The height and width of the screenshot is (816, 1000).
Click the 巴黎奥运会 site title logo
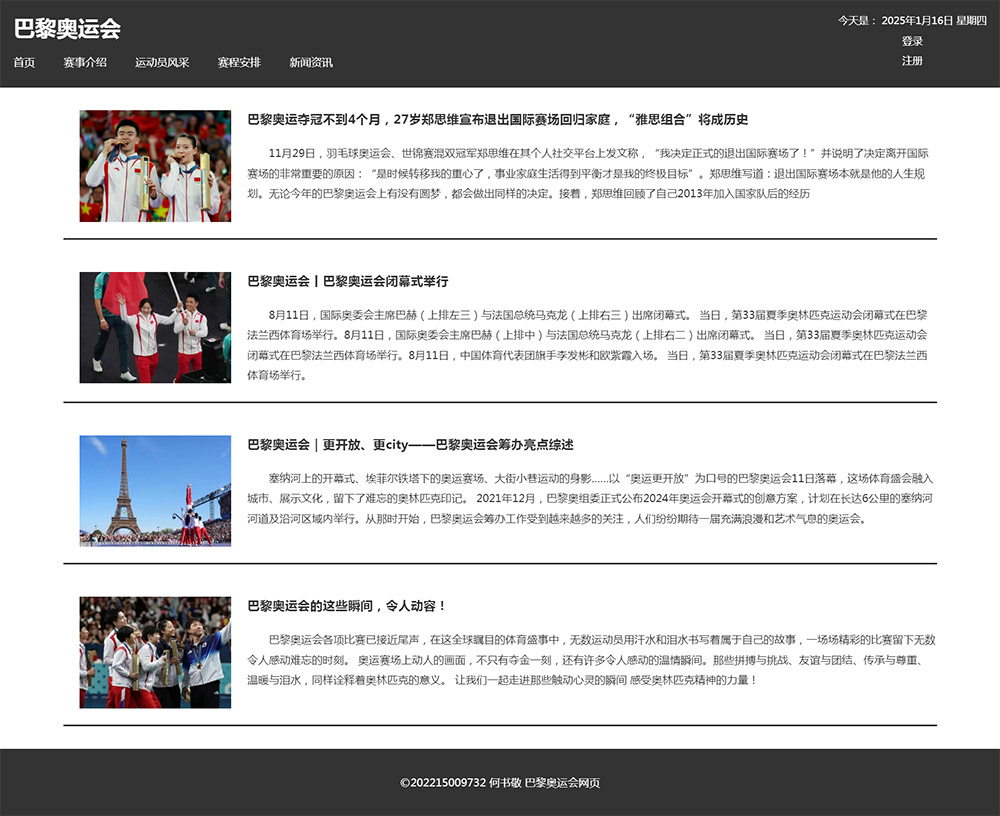[x=67, y=28]
